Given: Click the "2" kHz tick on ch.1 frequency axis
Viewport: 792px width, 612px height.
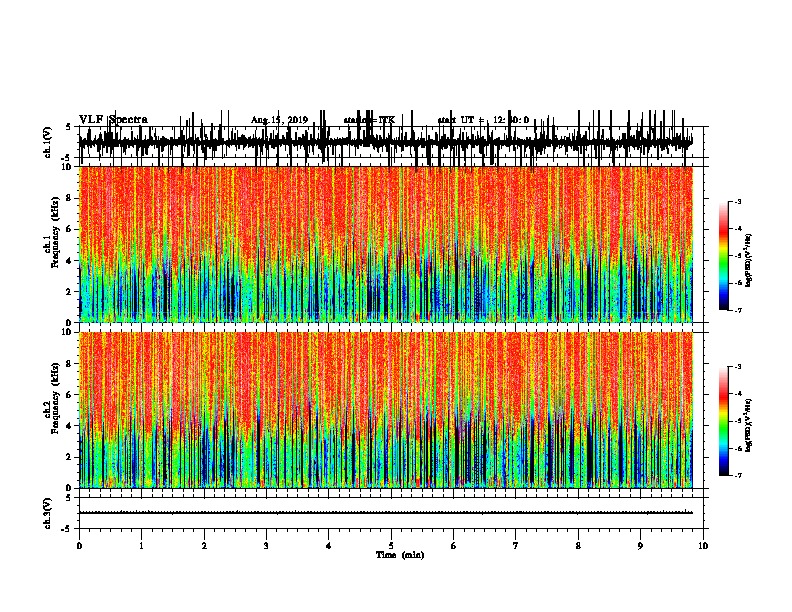Looking at the screenshot, I should pos(69,291).
